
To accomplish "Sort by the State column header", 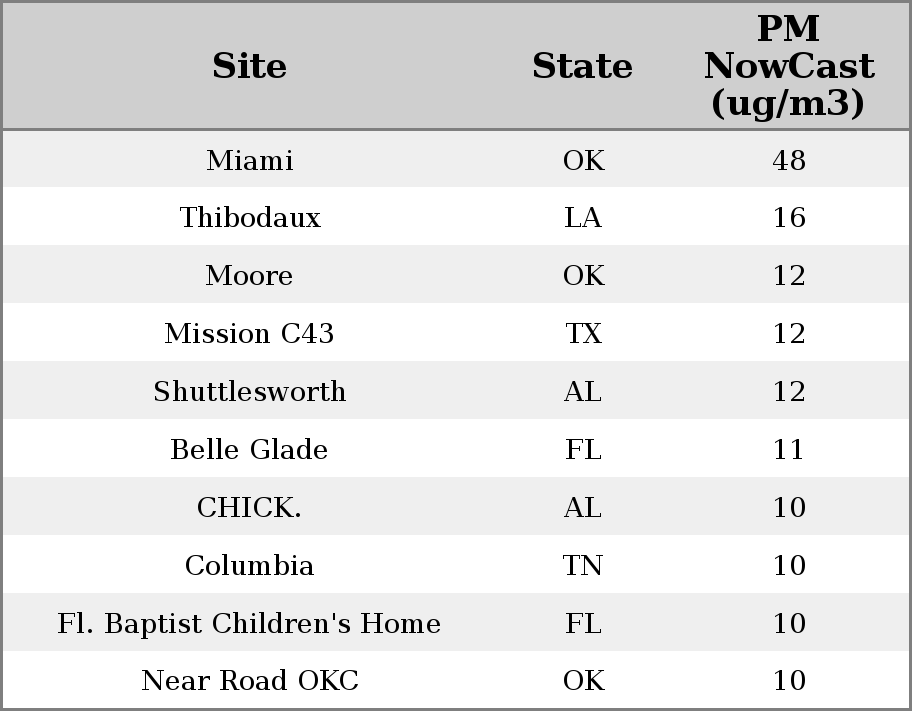I will 582,66.
